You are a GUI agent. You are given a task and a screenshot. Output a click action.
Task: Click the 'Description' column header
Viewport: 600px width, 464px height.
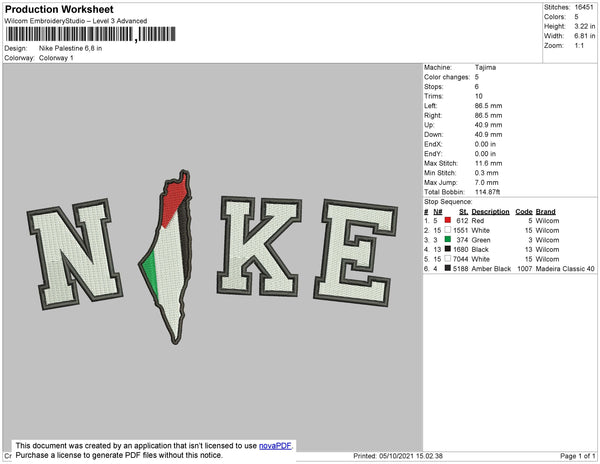click(x=491, y=212)
